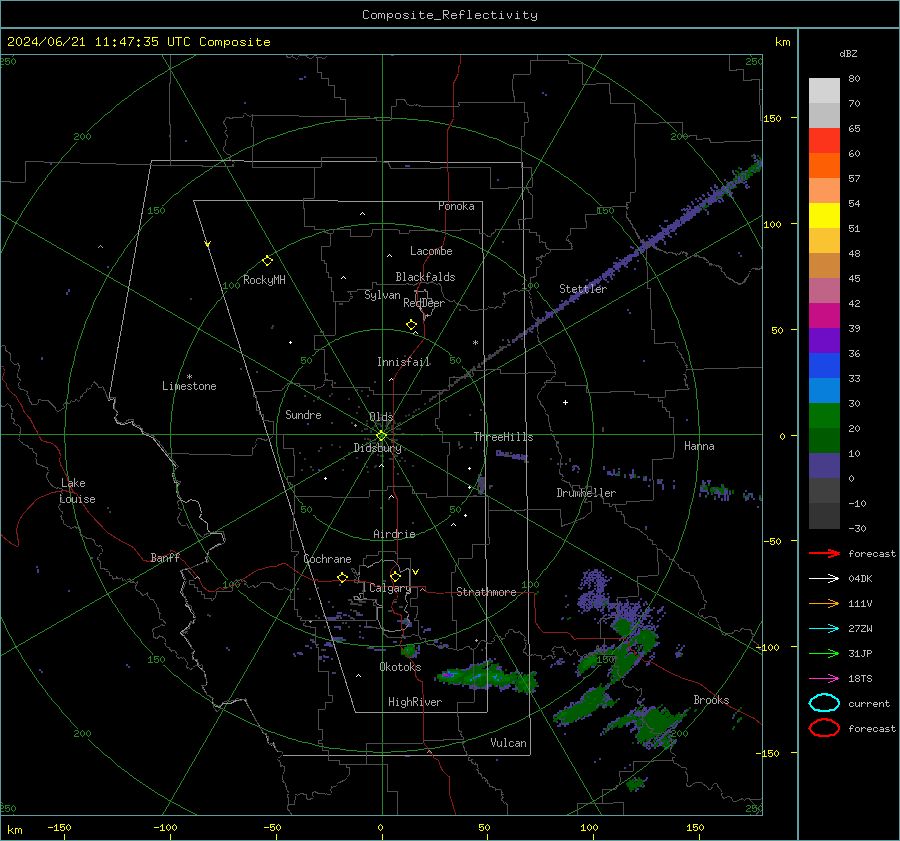This screenshot has width=900, height=841.
Task: Click the red forecast ellipse legend icon
Action: coord(824,728)
